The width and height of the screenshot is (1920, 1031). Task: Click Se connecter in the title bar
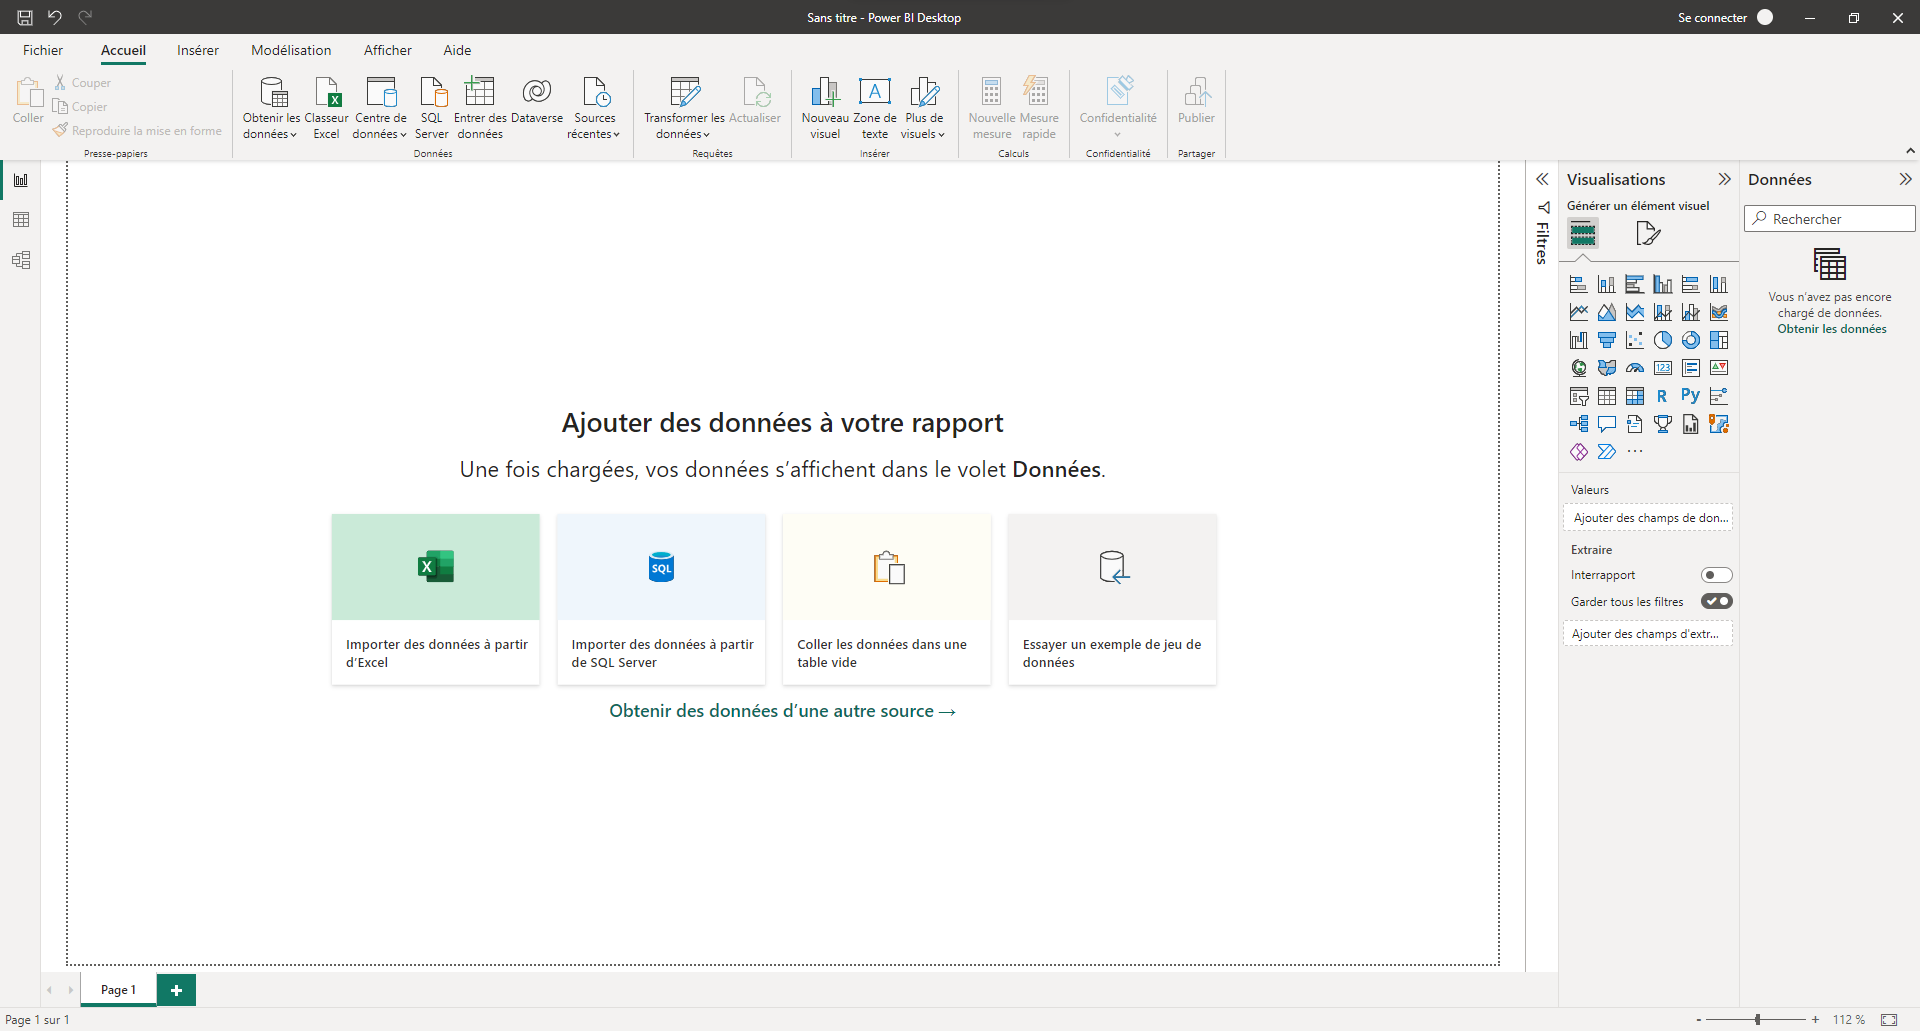(1712, 17)
